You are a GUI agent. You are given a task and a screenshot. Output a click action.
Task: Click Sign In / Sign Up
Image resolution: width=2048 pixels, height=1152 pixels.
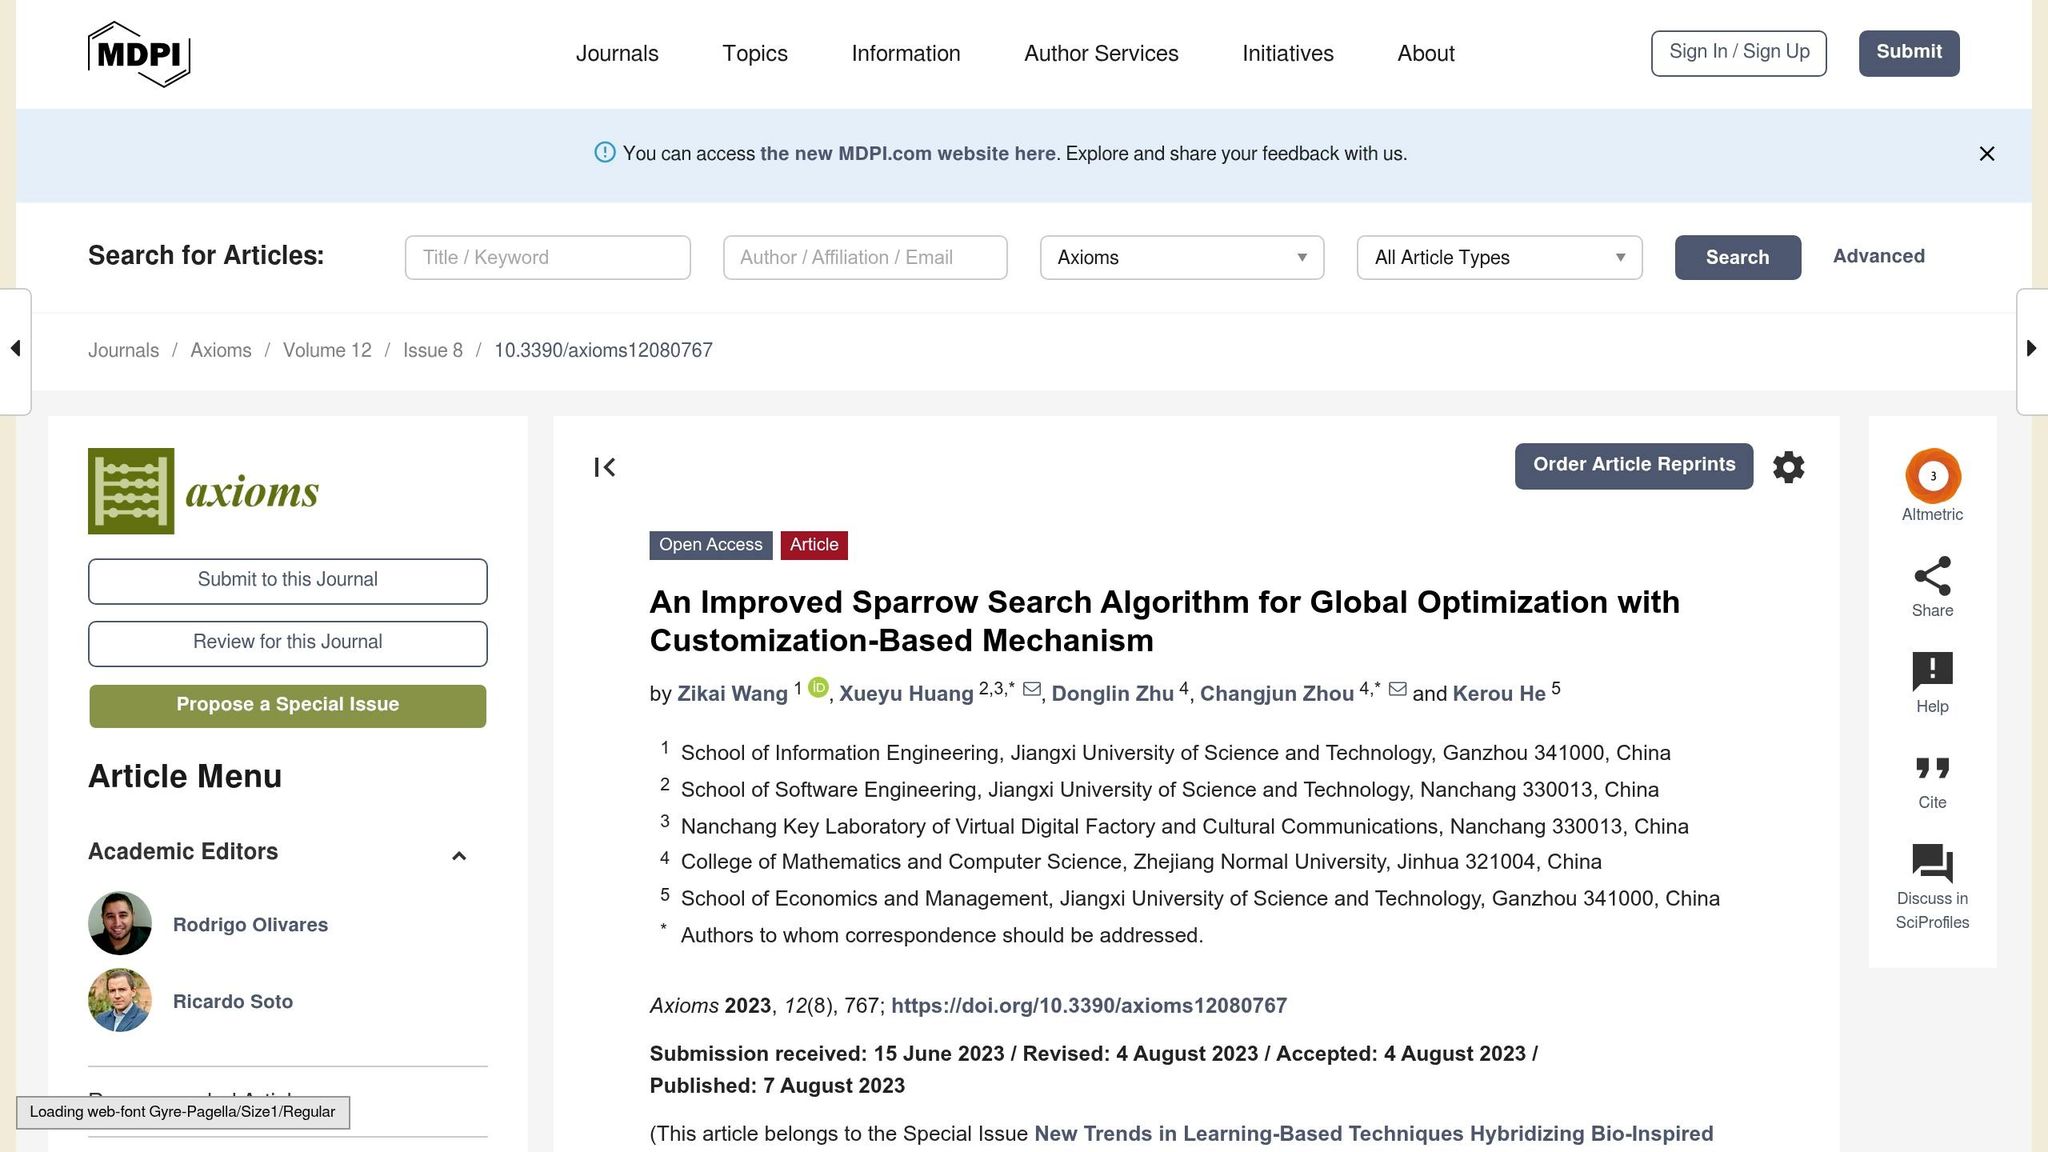pyautogui.click(x=1739, y=53)
